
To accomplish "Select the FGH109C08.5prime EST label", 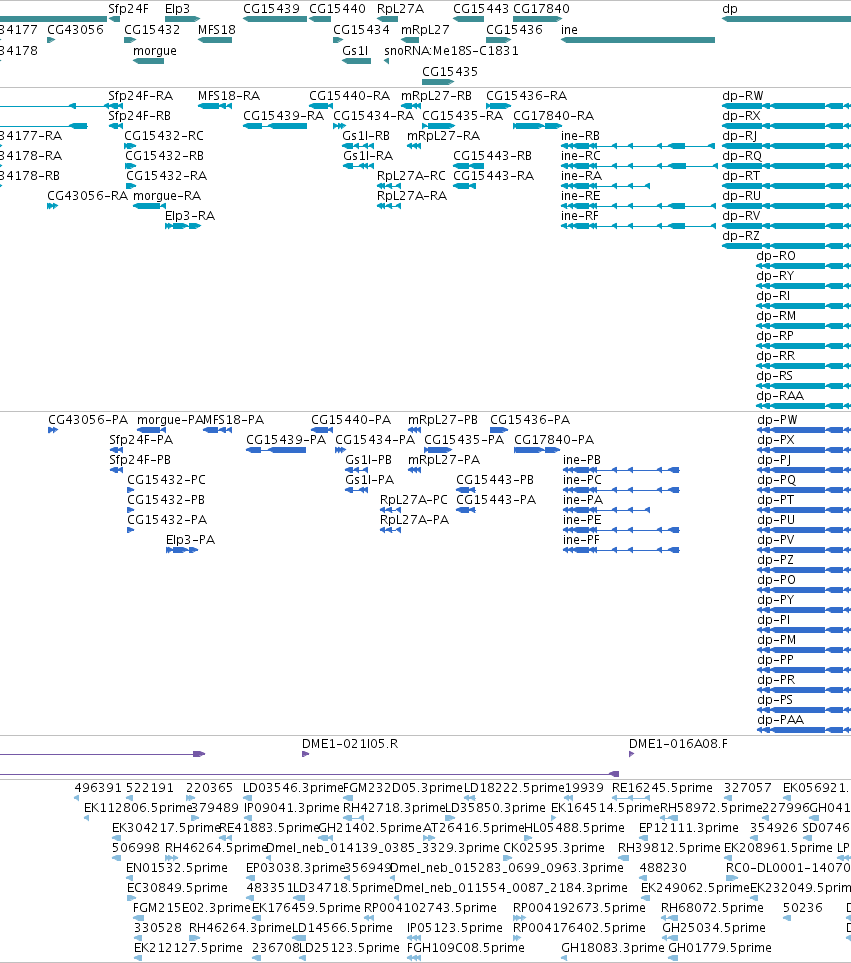I will coord(466,948).
